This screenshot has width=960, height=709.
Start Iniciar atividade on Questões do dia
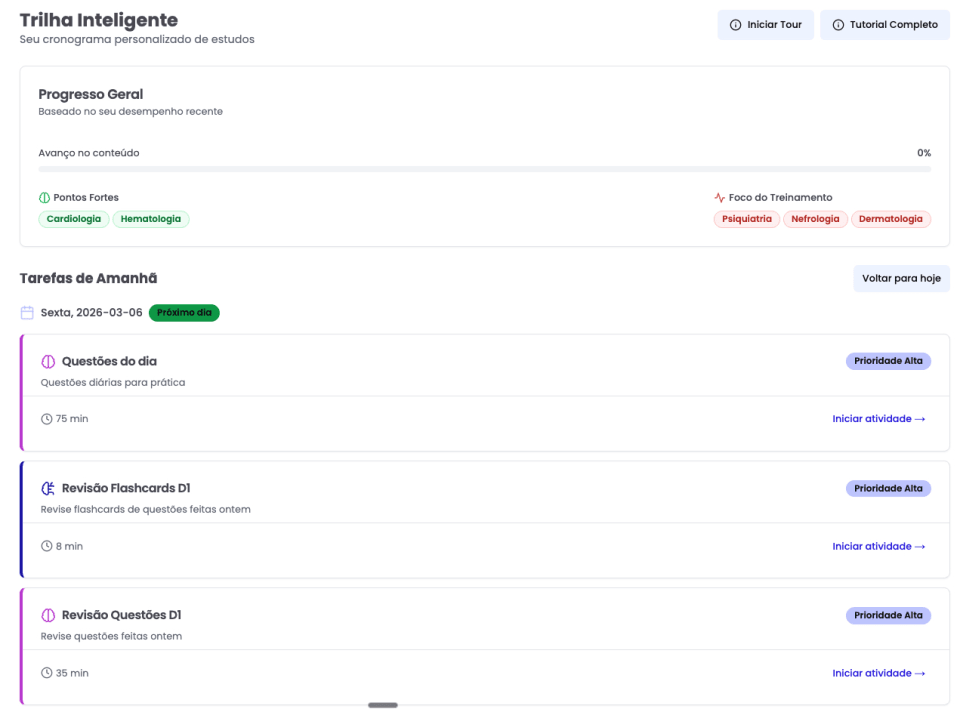[879, 418]
